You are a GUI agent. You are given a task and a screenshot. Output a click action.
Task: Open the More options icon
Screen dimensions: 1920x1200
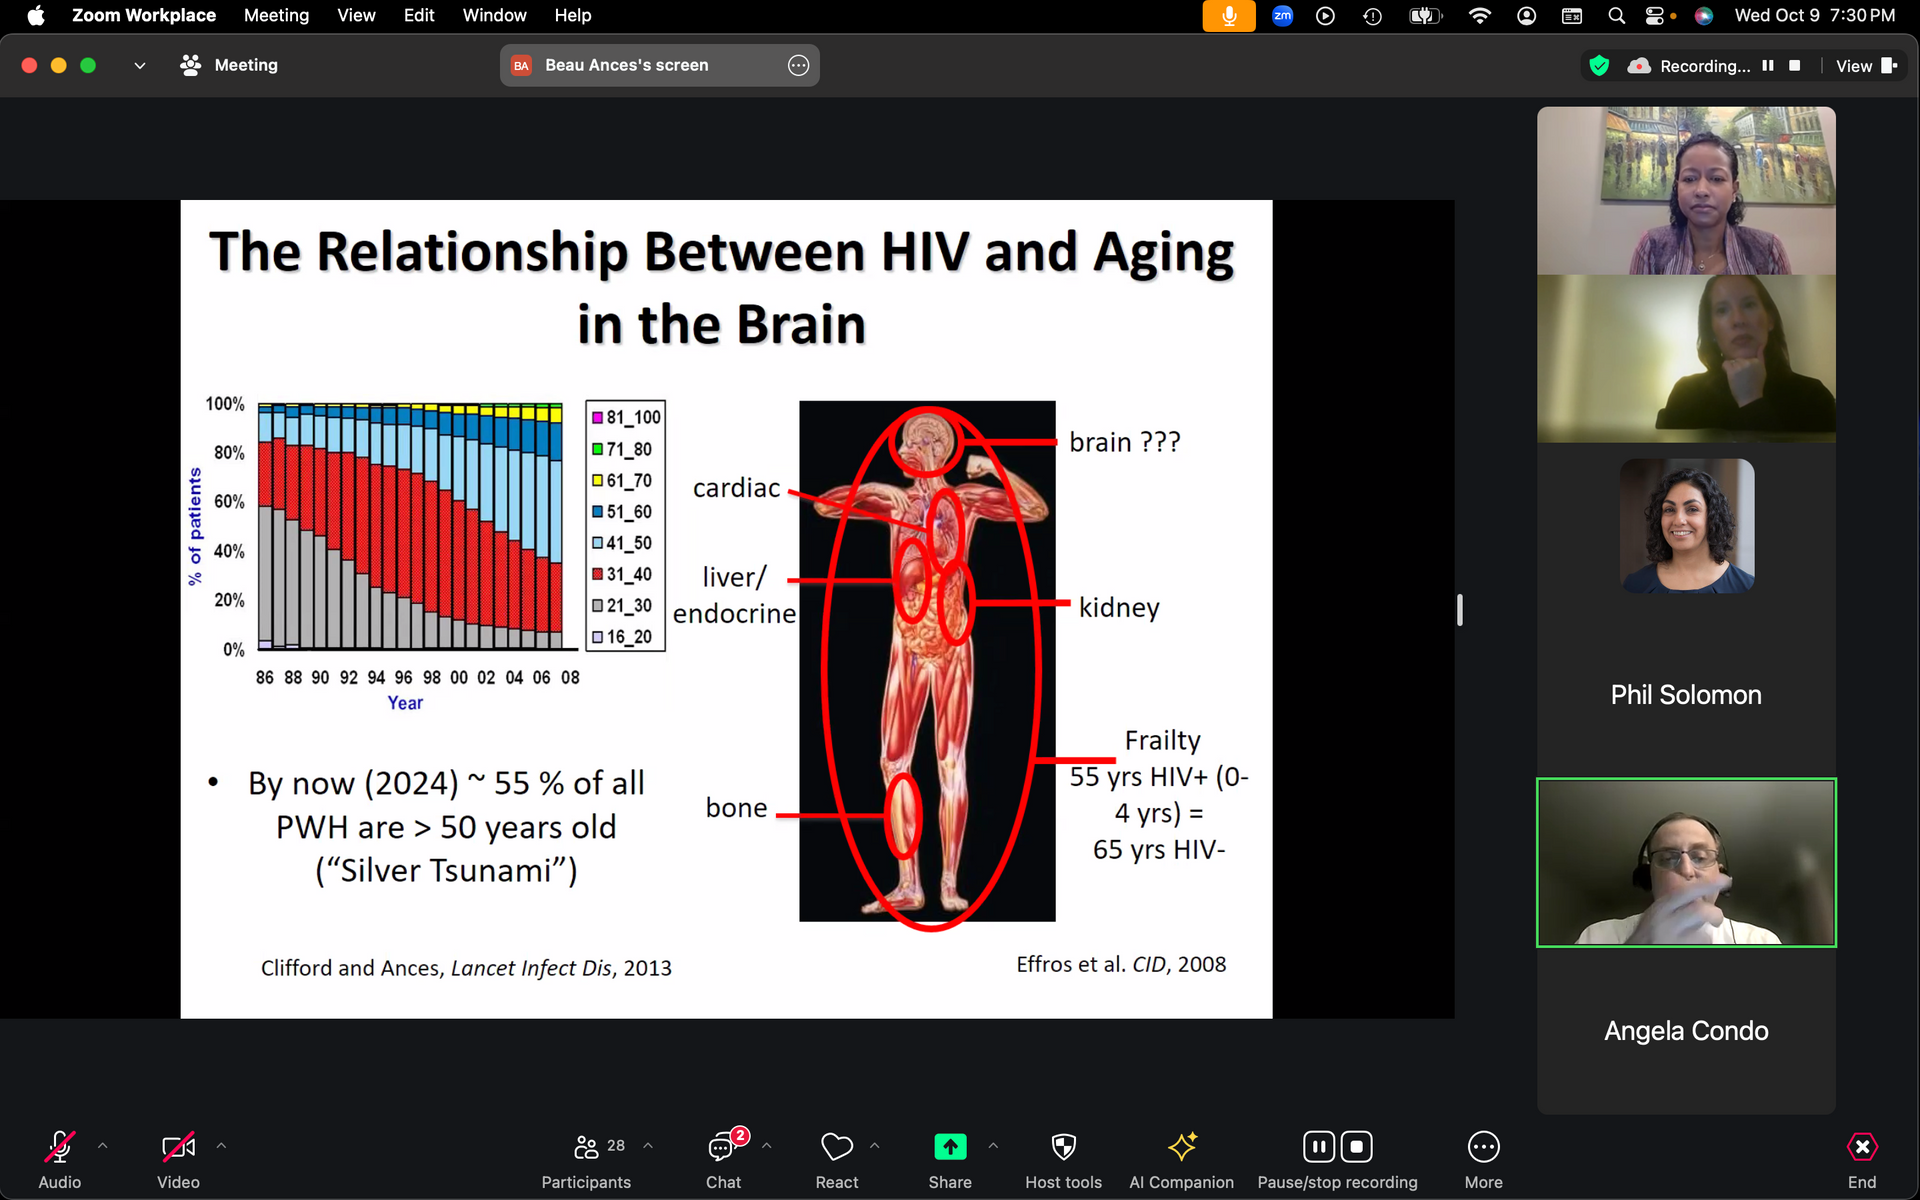point(1483,1147)
